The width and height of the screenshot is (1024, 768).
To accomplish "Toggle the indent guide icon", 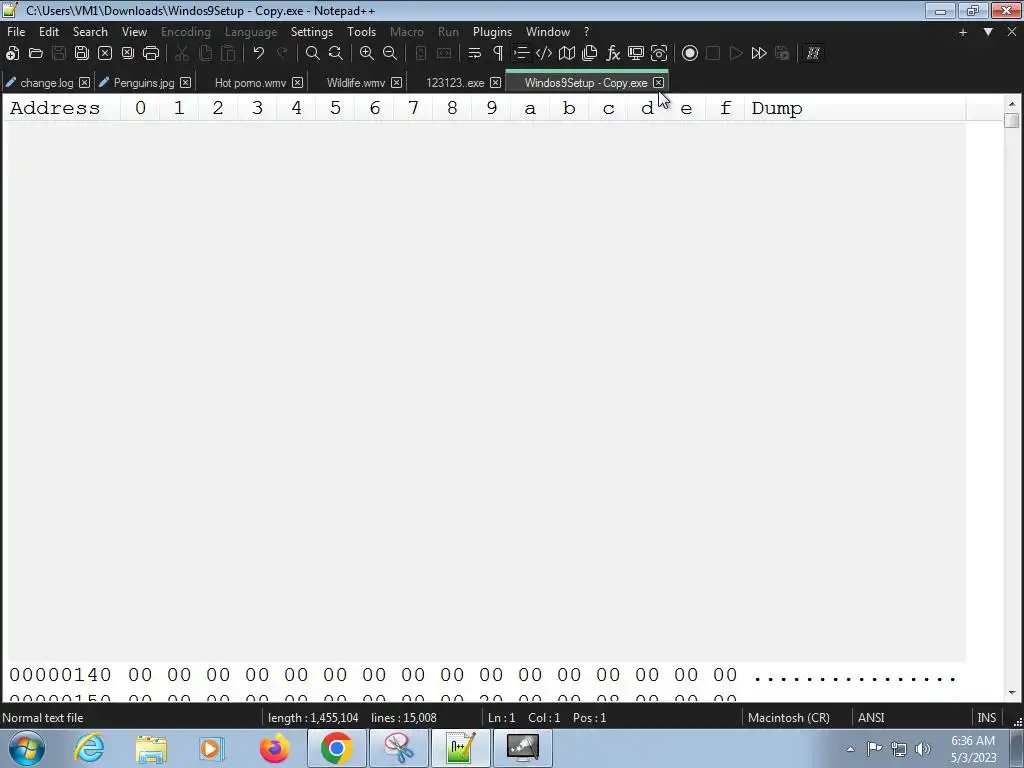I will point(520,54).
